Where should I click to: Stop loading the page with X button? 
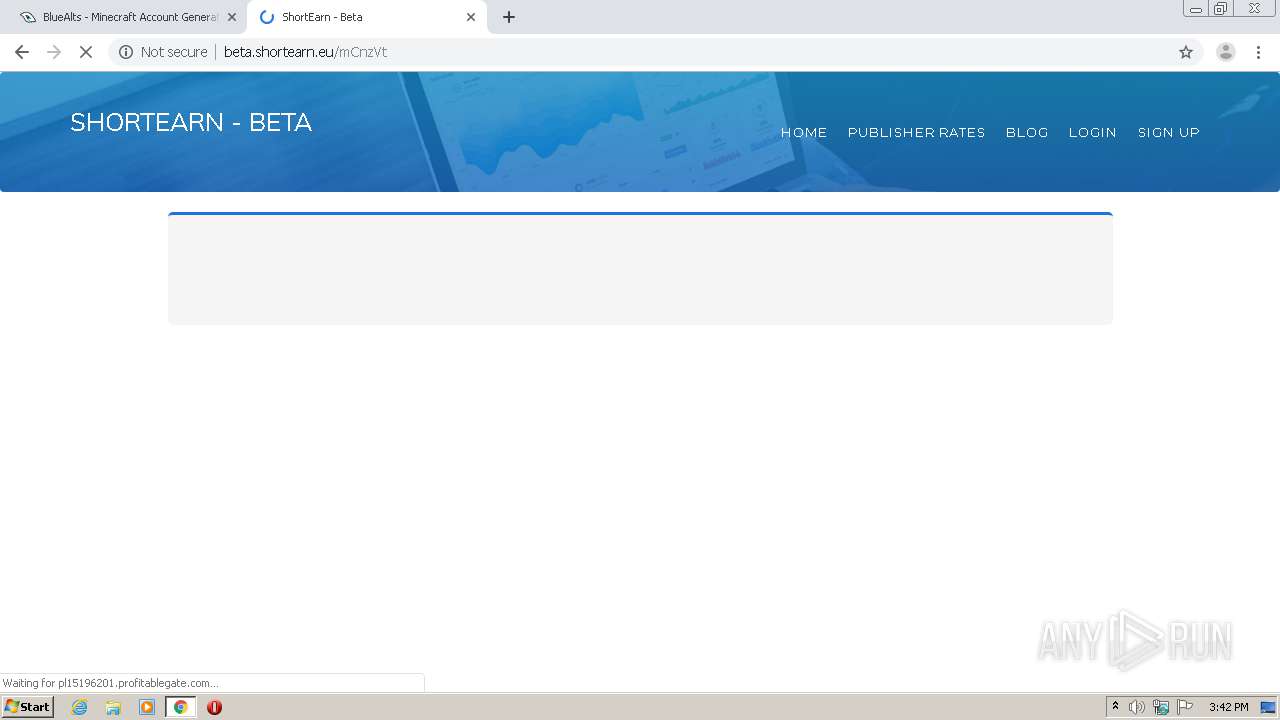point(86,52)
